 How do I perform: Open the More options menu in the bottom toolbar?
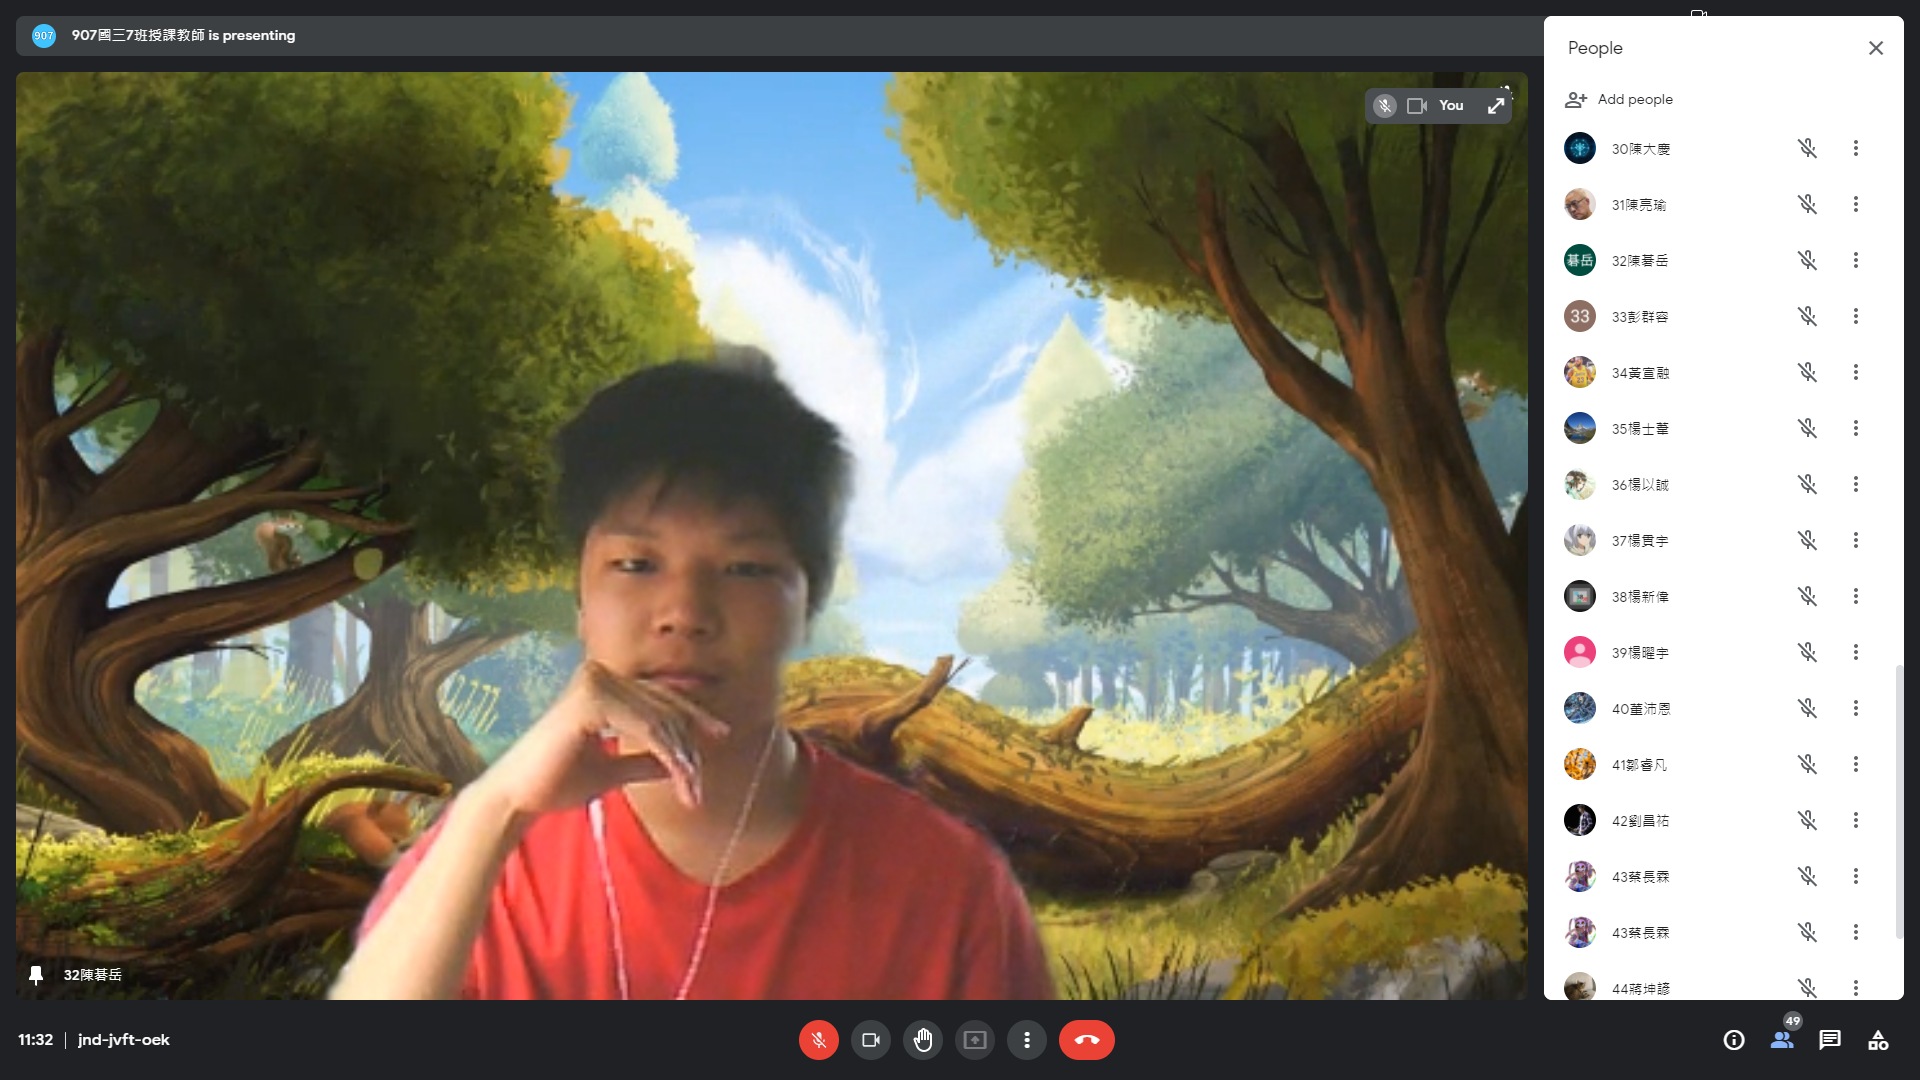(1026, 1040)
